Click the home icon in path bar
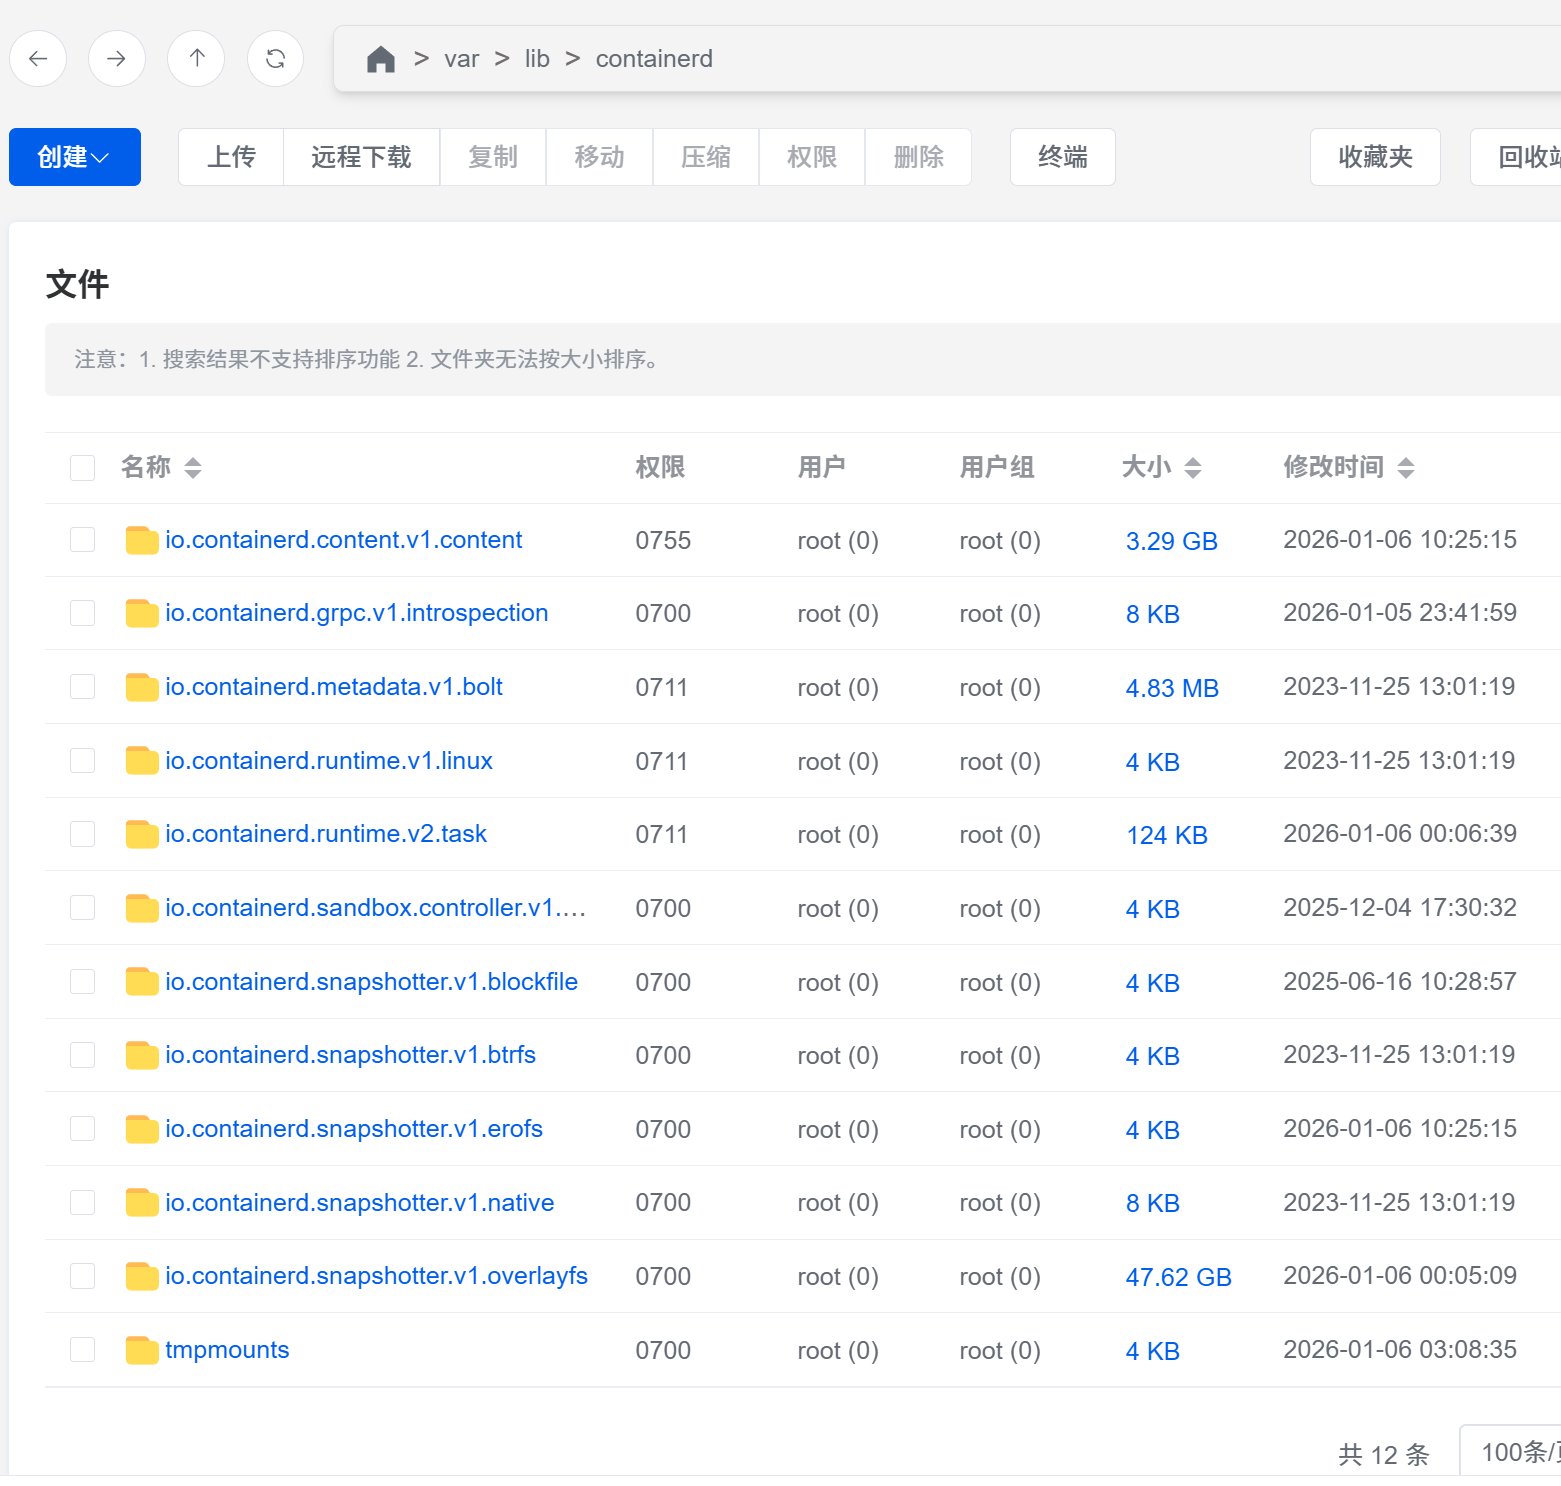The height and width of the screenshot is (1486, 1561). click(380, 60)
